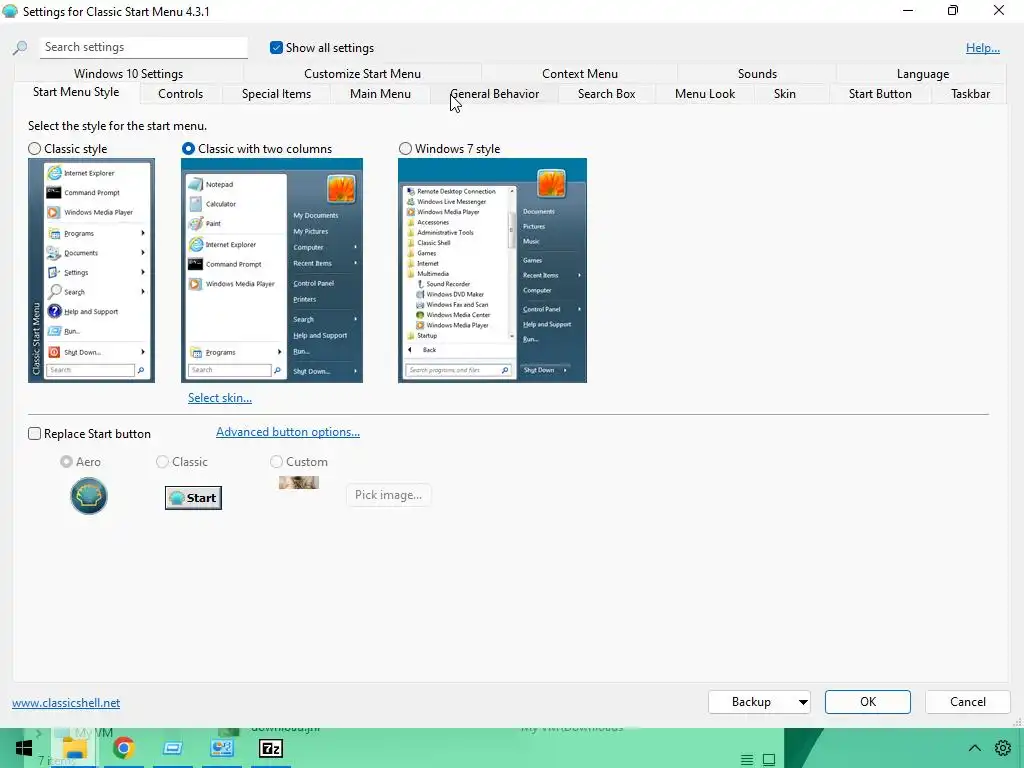Choose the Classic button radio option
The height and width of the screenshot is (768, 1024).
pos(162,462)
